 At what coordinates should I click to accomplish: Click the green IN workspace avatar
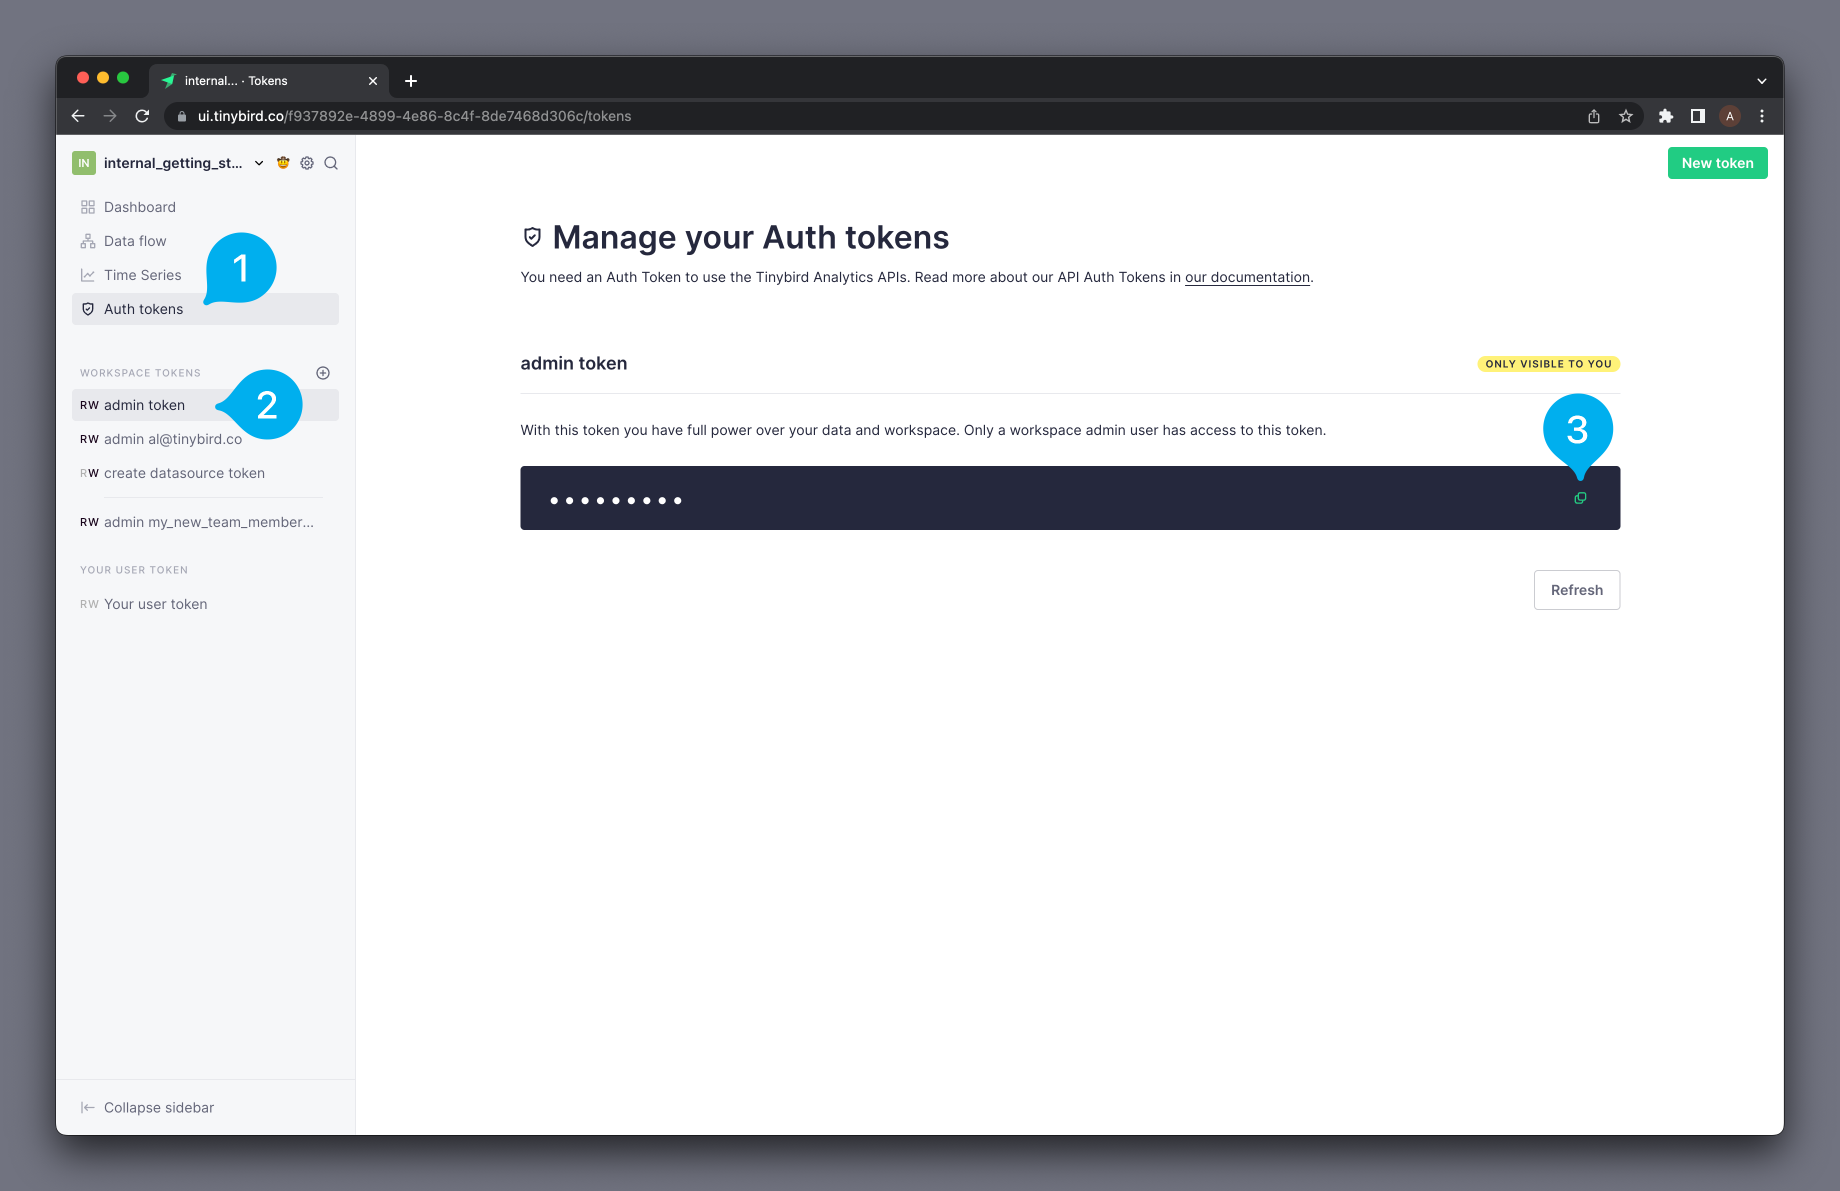coord(84,163)
